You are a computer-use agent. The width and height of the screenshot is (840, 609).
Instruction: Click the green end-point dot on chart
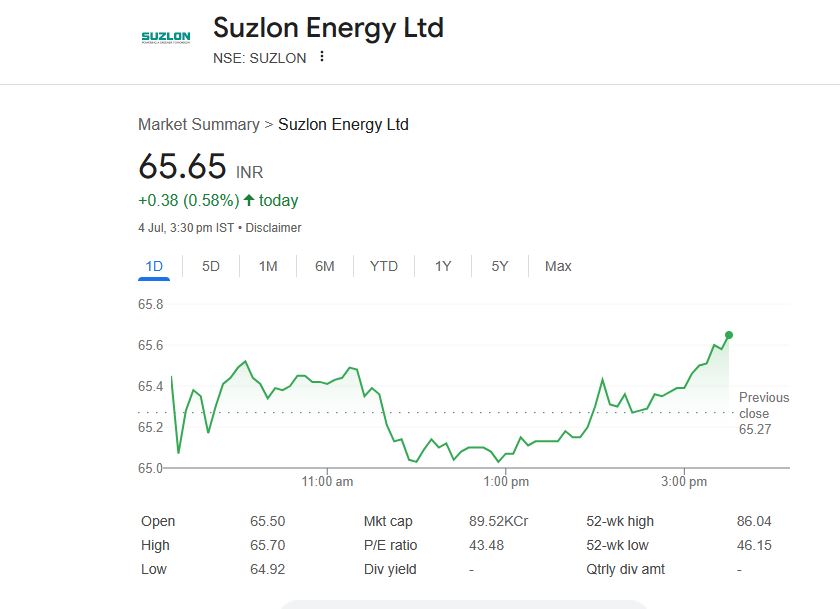pyautogui.click(x=729, y=335)
